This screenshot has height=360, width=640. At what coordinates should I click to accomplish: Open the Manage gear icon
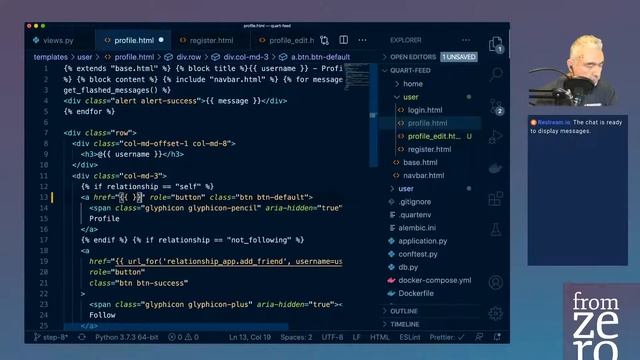pos(496,313)
